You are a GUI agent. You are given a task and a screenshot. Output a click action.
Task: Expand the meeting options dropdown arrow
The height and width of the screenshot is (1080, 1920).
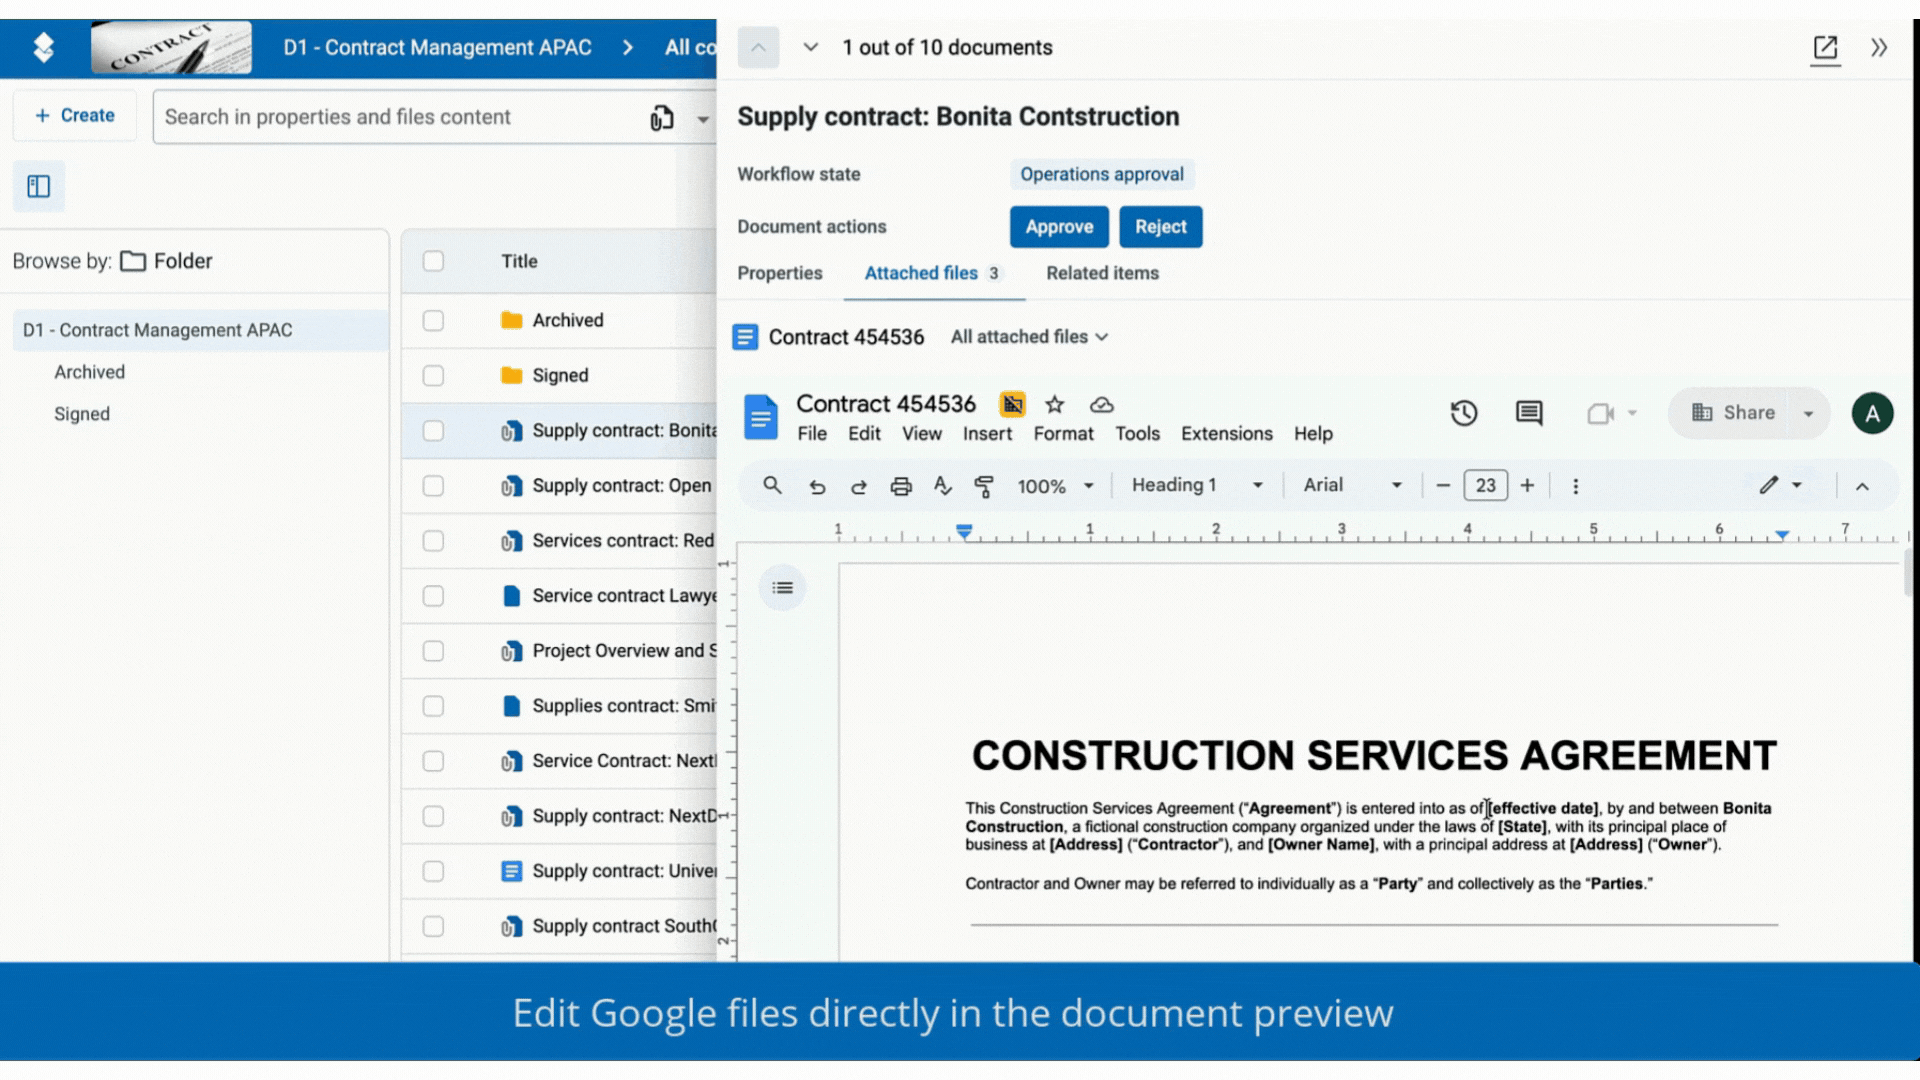(1632, 414)
